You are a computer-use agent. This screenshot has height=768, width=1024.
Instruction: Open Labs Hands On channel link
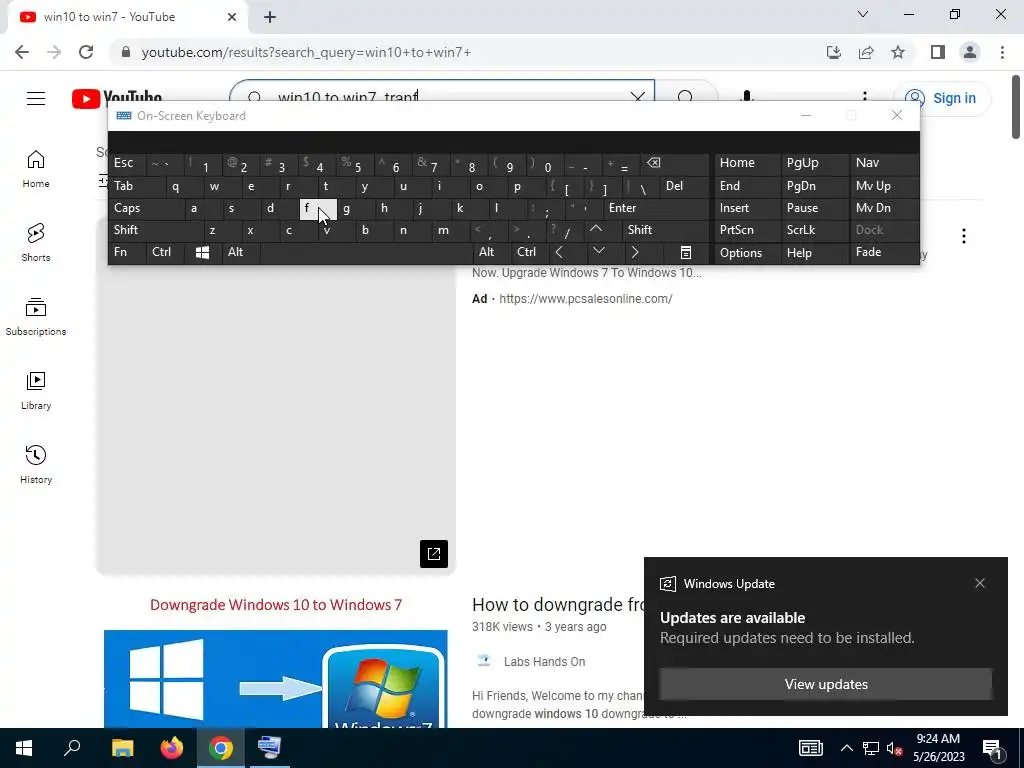click(x=544, y=662)
